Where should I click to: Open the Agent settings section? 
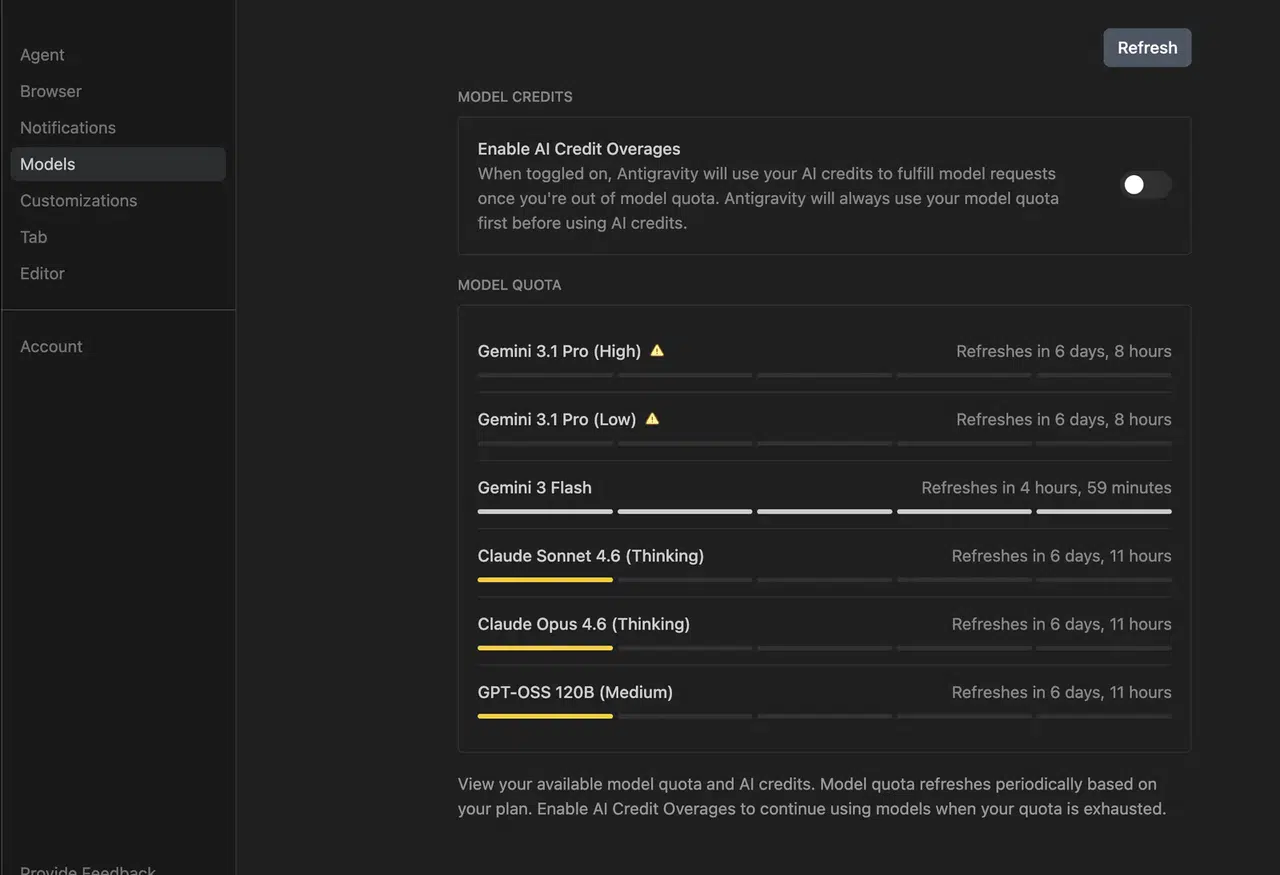42,55
